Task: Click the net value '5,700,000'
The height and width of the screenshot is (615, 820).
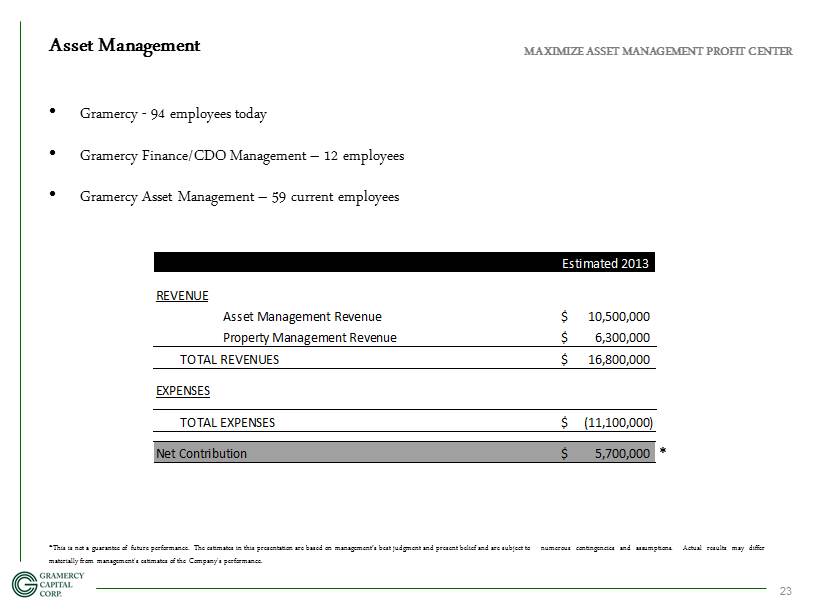Action: click(622, 453)
